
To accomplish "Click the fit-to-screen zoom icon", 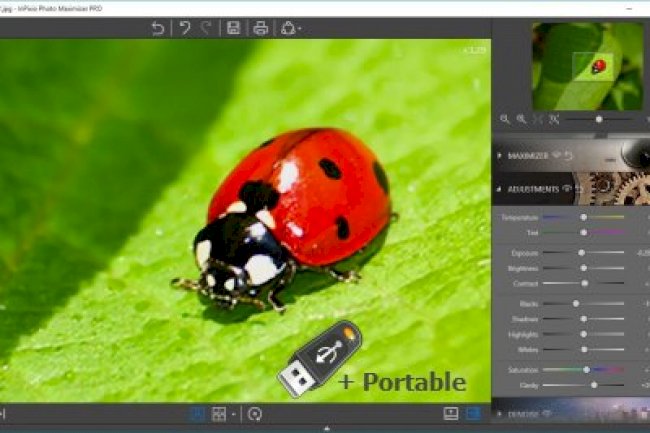I will (538, 119).
